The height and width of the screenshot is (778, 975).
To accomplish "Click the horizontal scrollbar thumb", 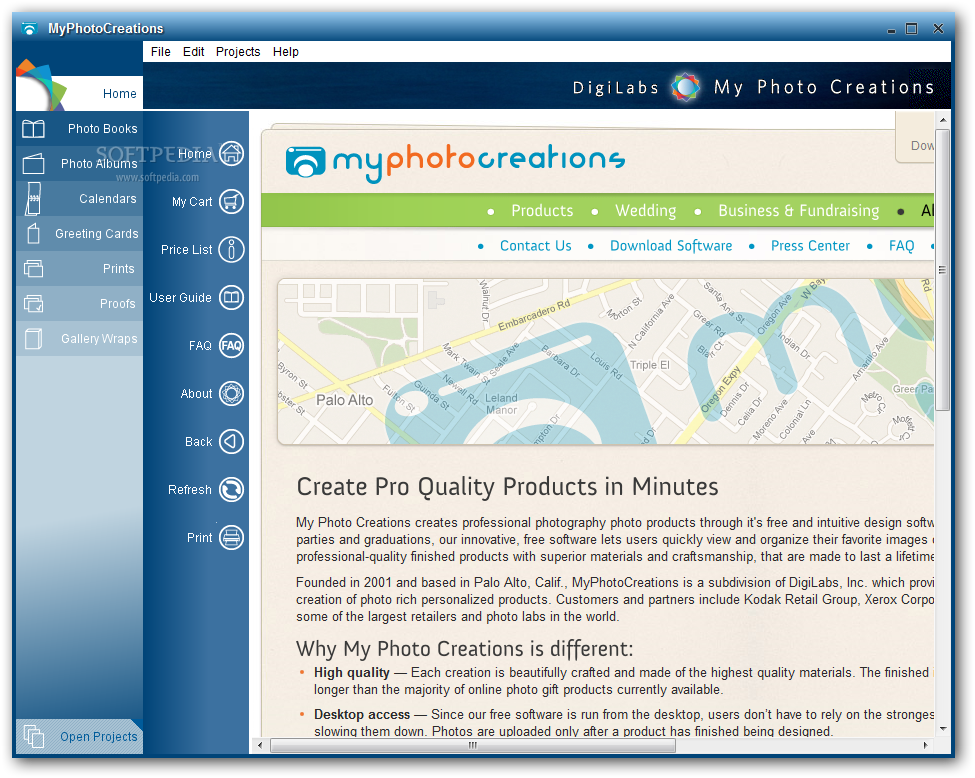I will [x=473, y=745].
